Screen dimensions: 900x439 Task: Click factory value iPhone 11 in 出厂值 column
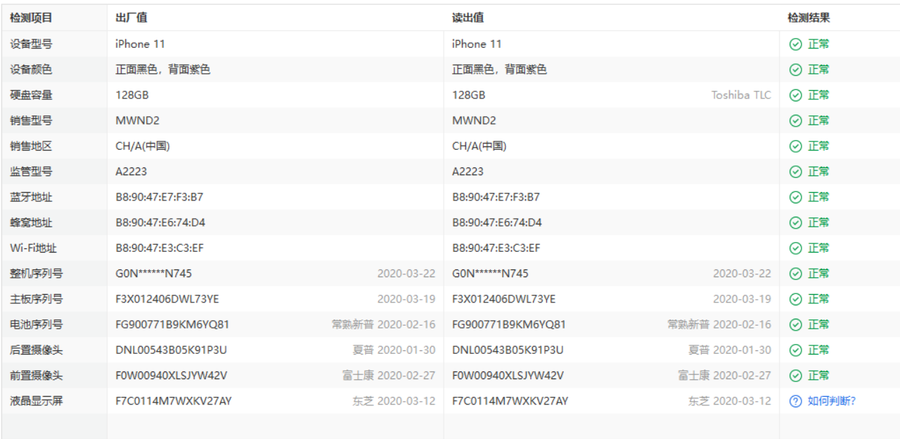pos(141,44)
